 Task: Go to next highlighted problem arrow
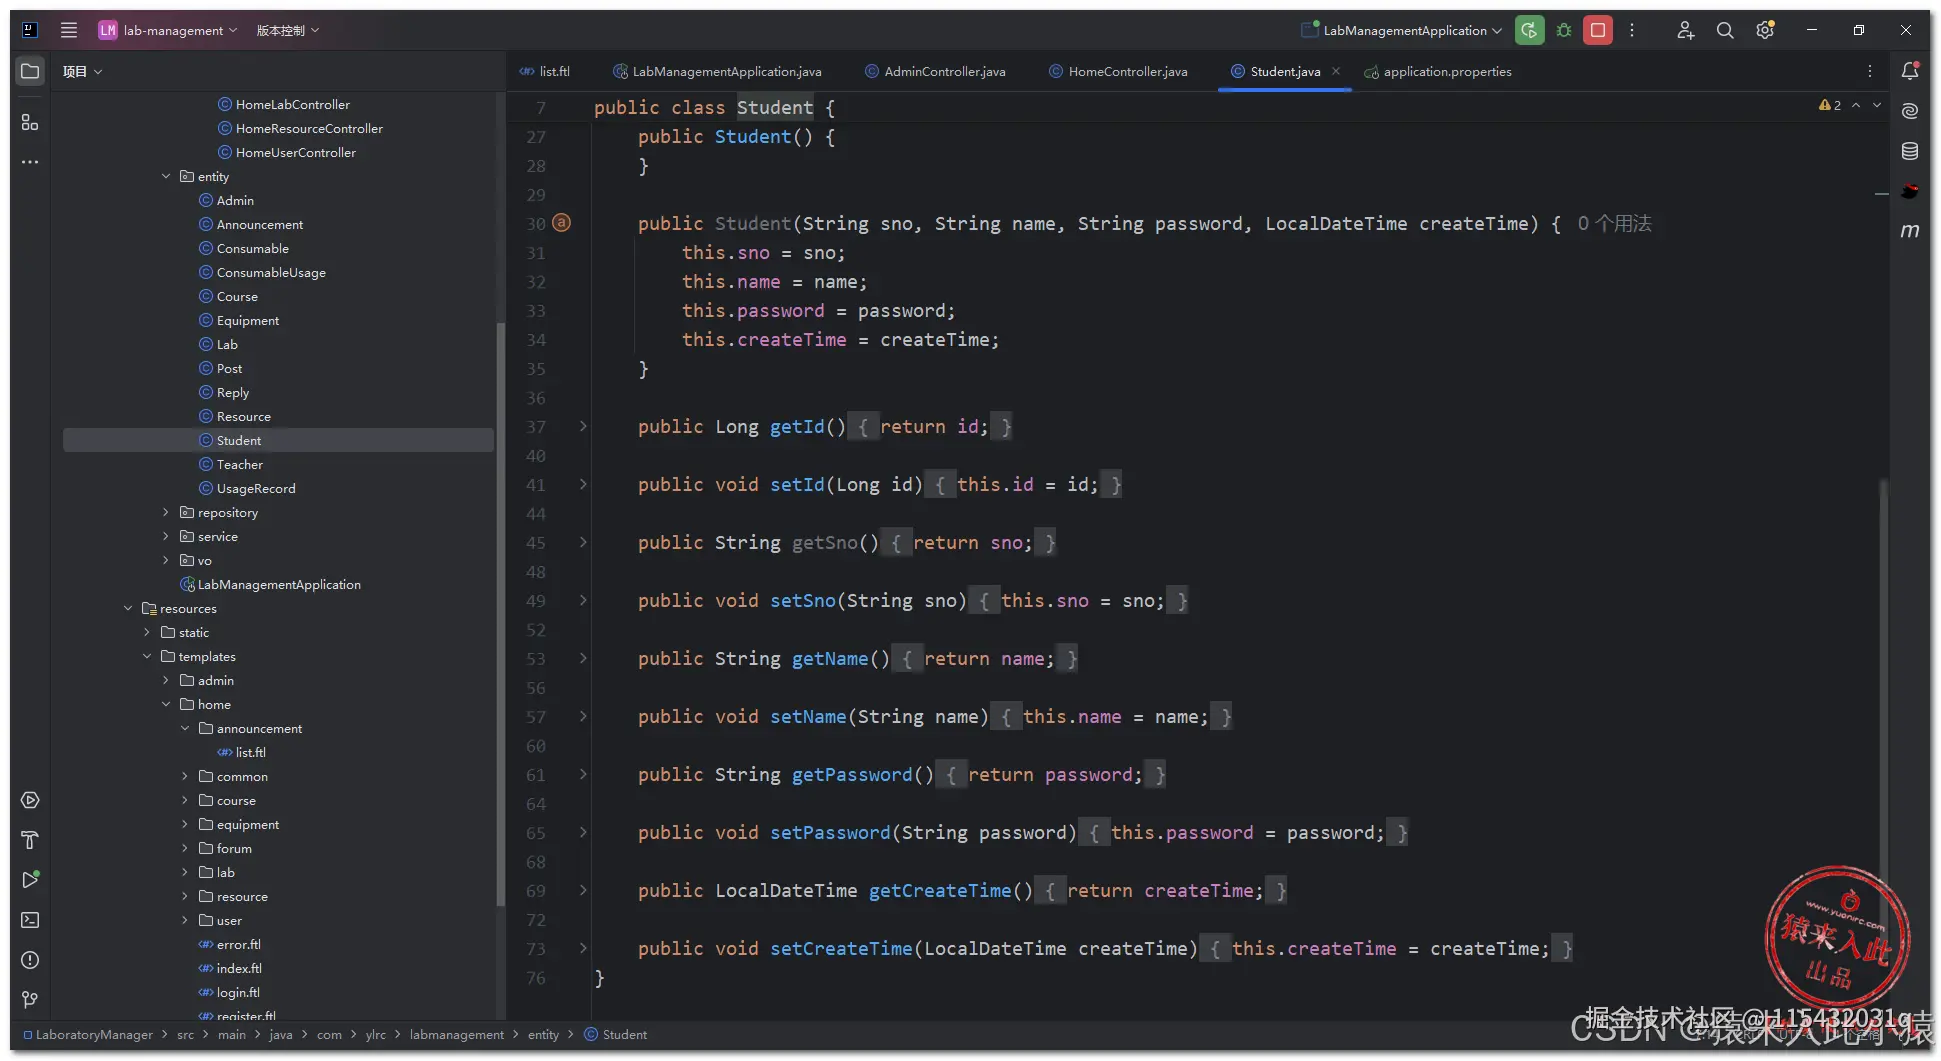click(1877, 105)
